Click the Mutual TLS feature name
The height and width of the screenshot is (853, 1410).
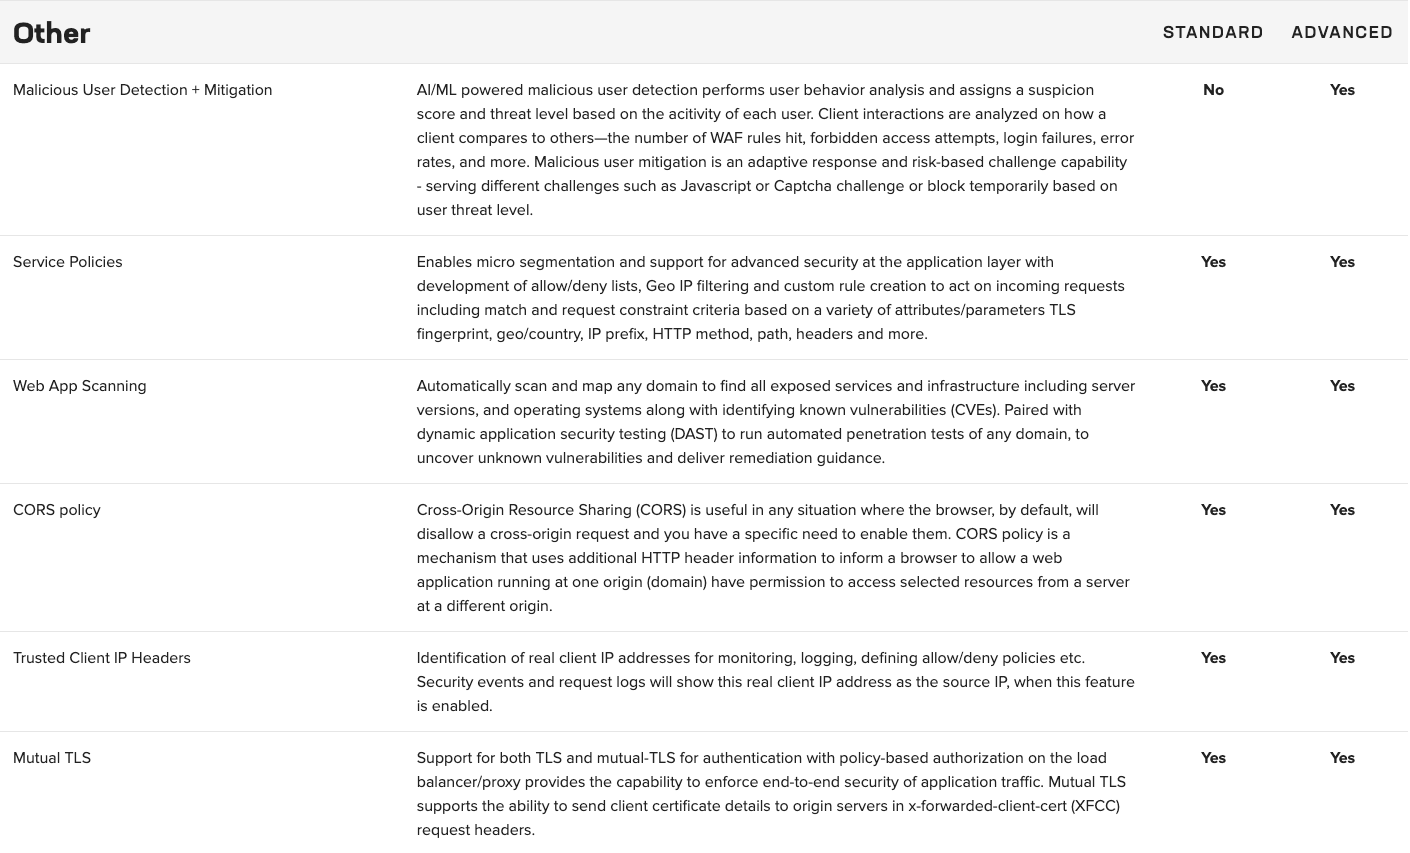tap(52, 758)
